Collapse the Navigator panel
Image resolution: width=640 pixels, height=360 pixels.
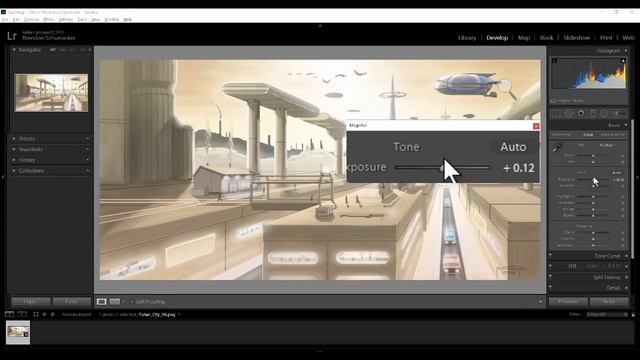[x=14, y=50]
